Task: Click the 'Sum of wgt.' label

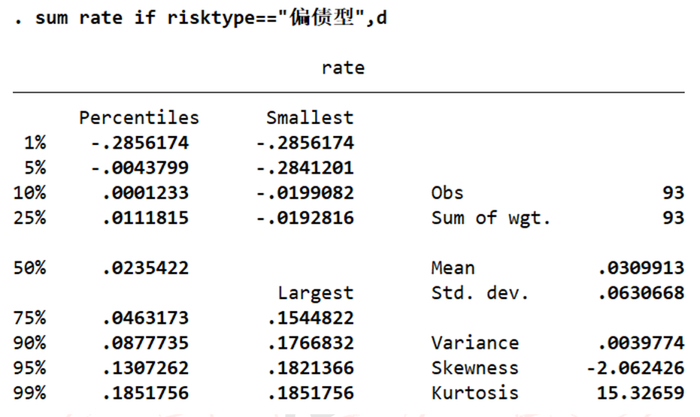Action: click(x=490, y=218)
